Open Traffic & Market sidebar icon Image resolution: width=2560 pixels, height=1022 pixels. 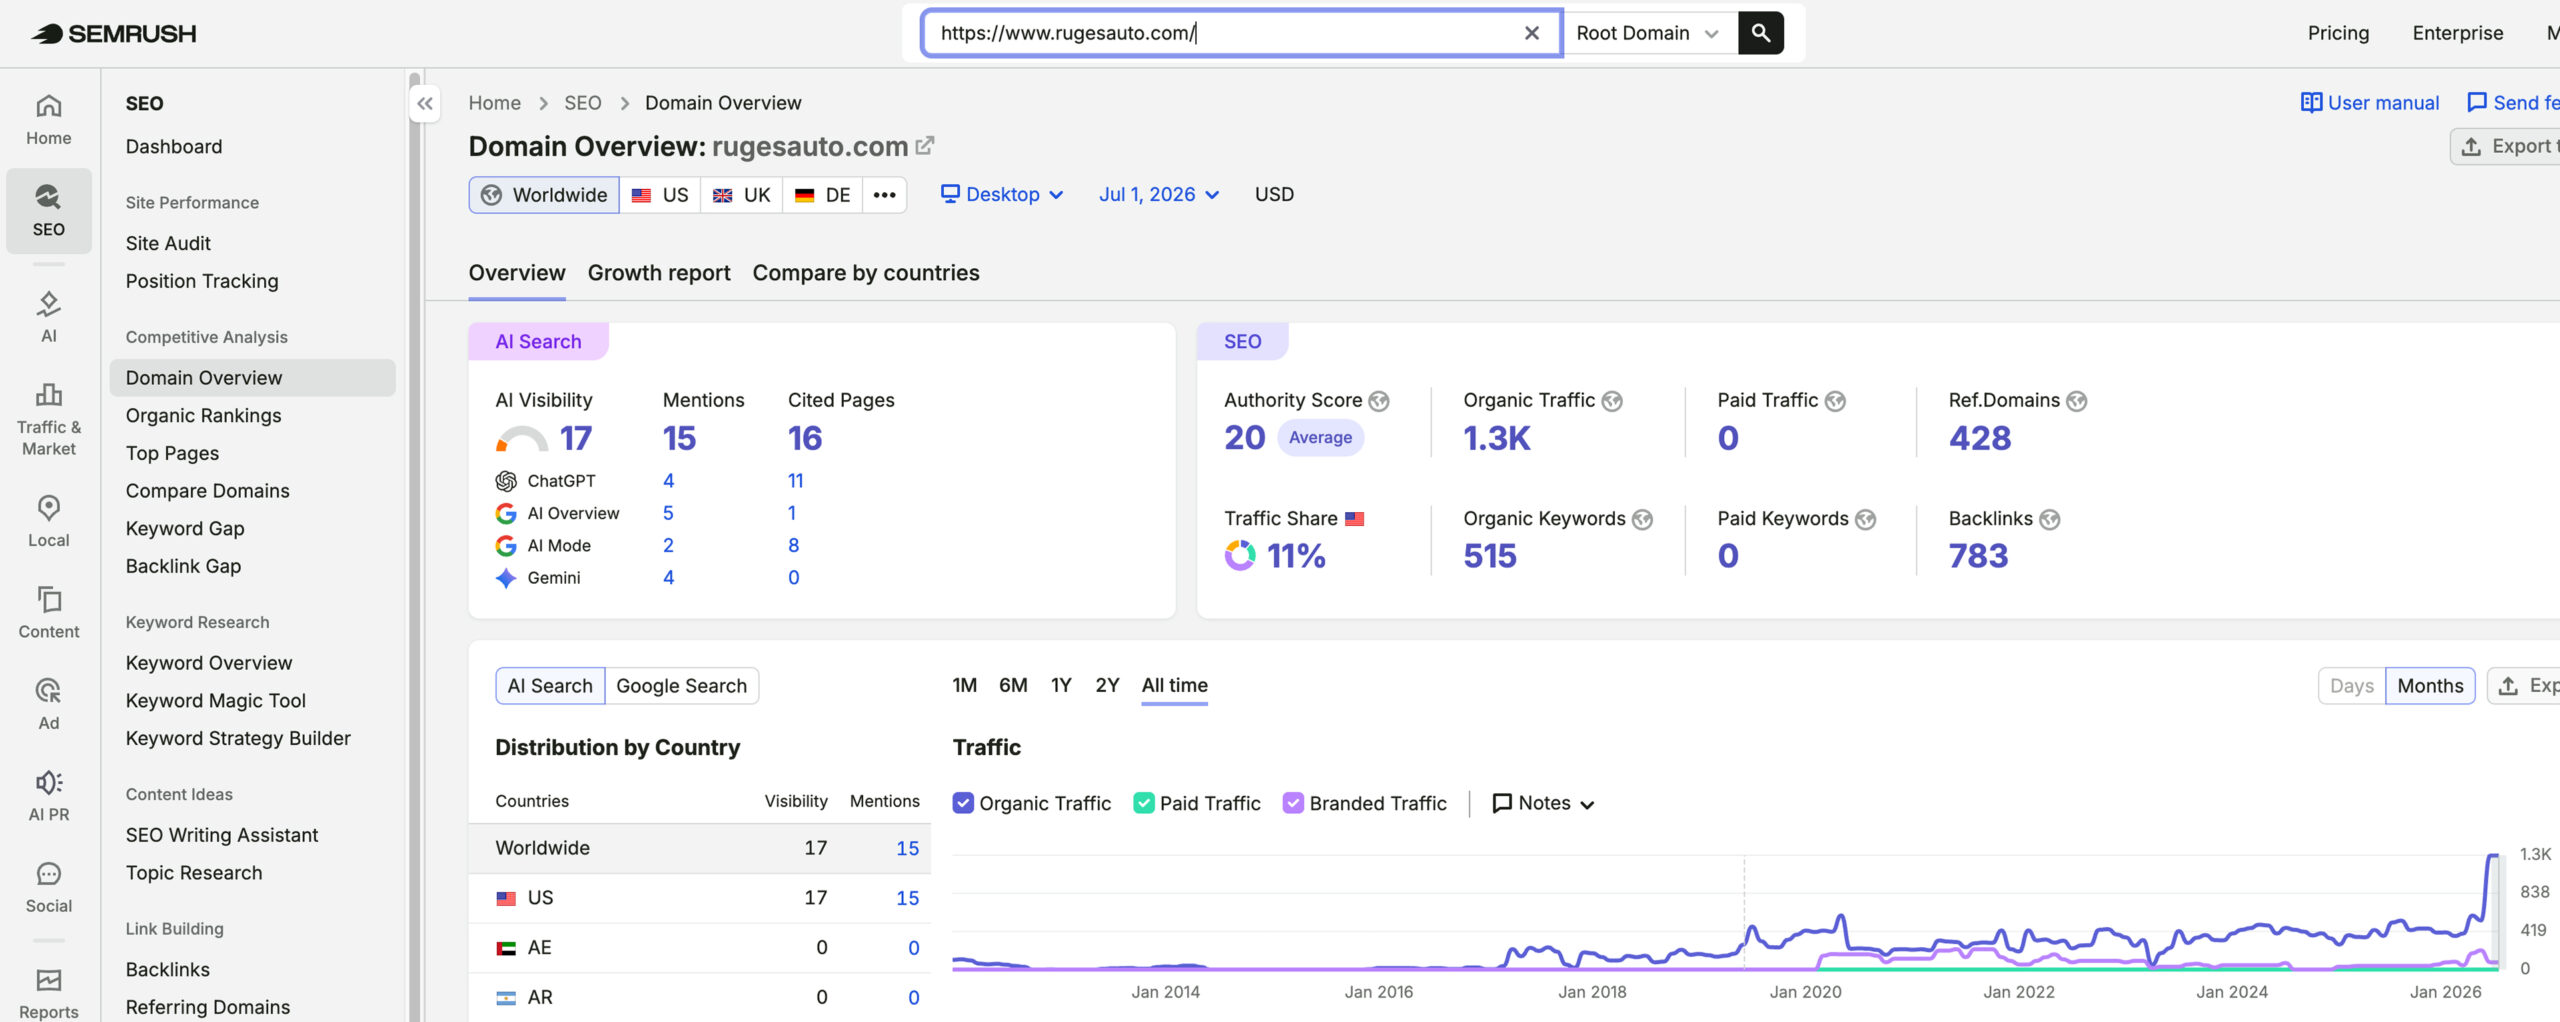pyautogui.click(x=48, y=419)
